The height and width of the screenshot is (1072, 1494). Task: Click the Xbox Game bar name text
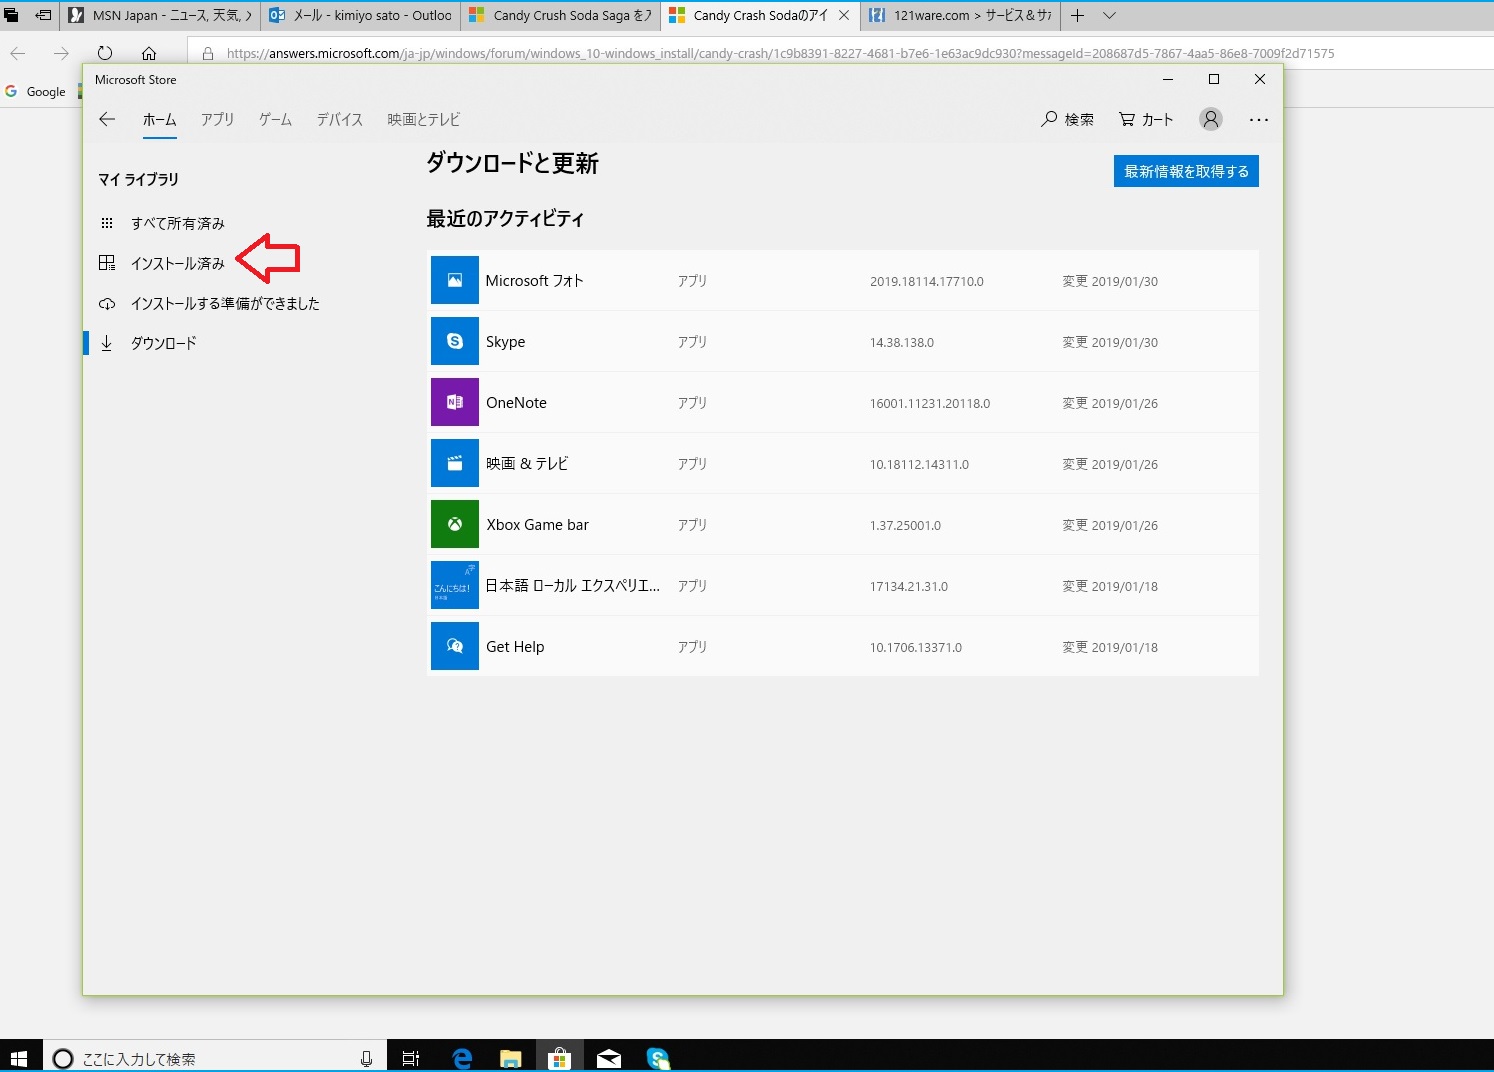[537, 525]
